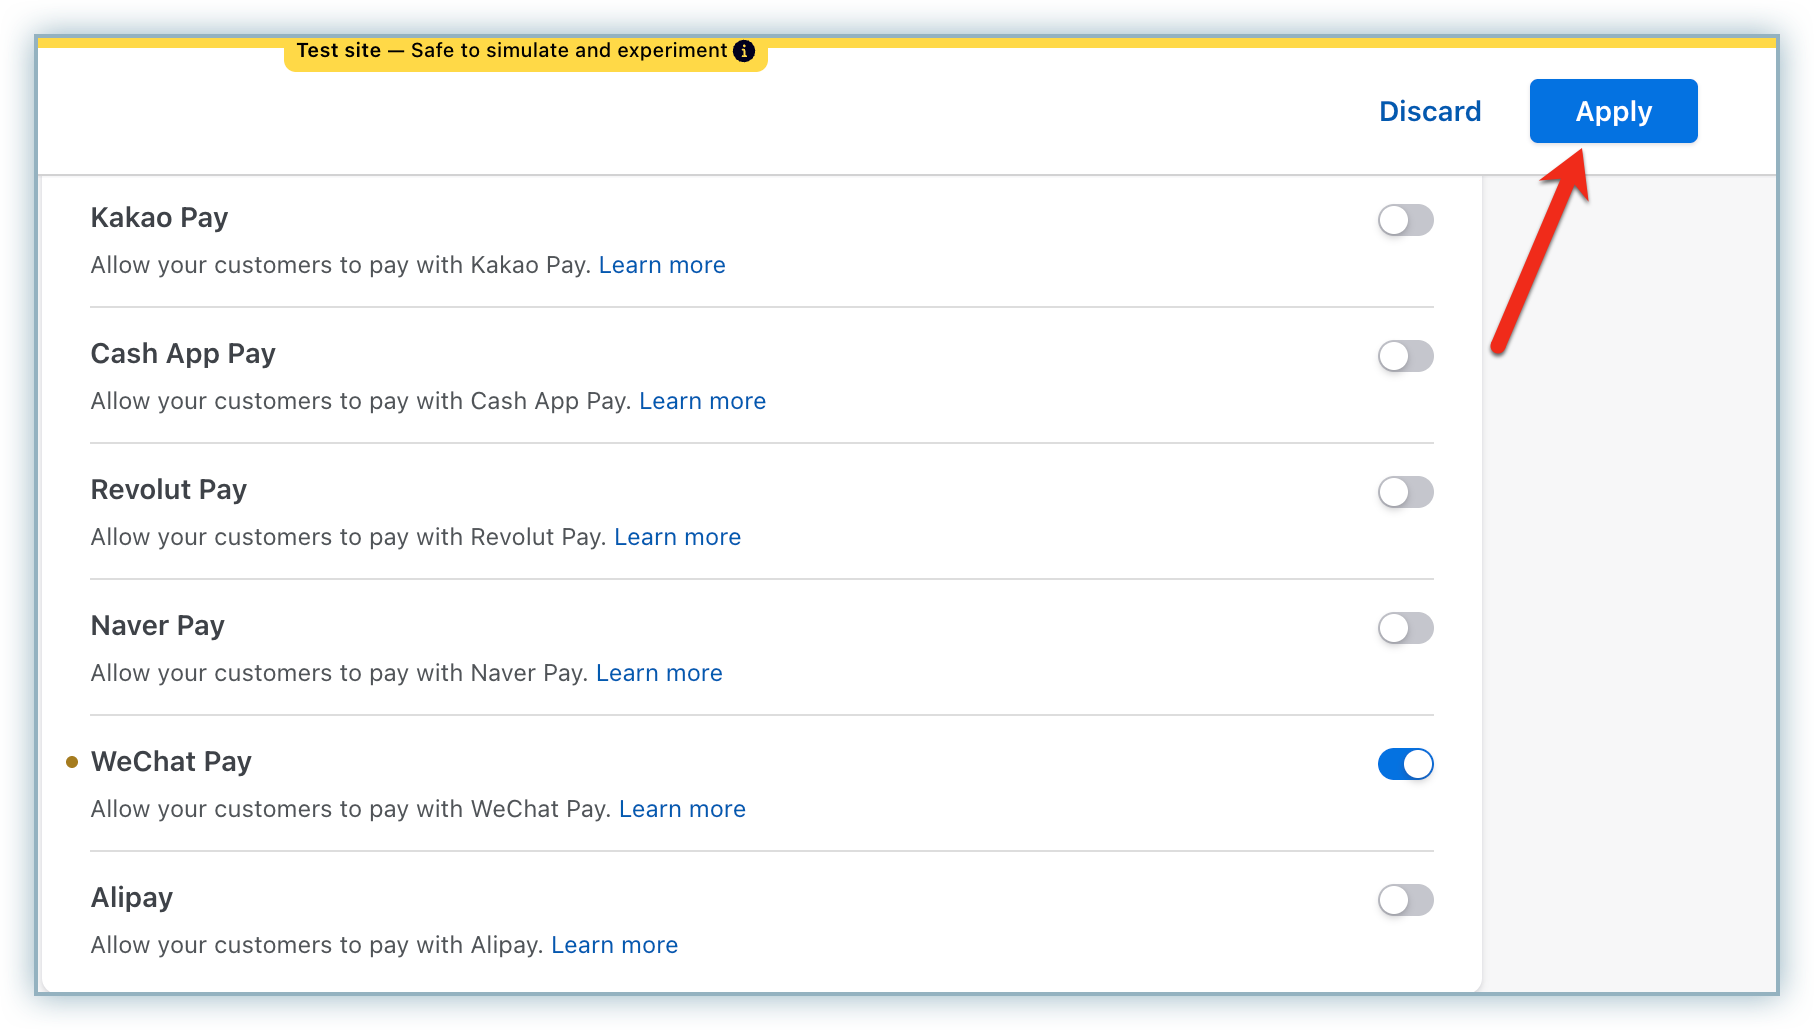
Task: Open Learn more link for Alipay
Action: [614, 945]
